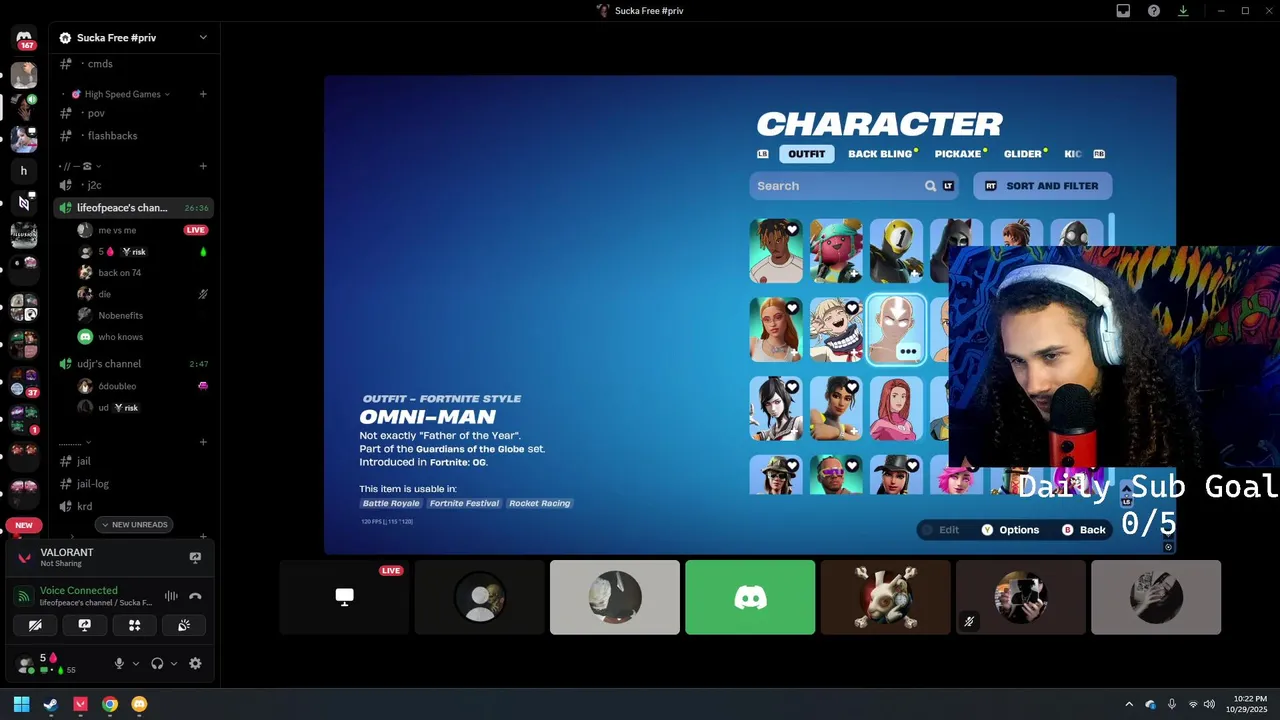
Task: Jump to NEW UNREADS
Action: 134,525
